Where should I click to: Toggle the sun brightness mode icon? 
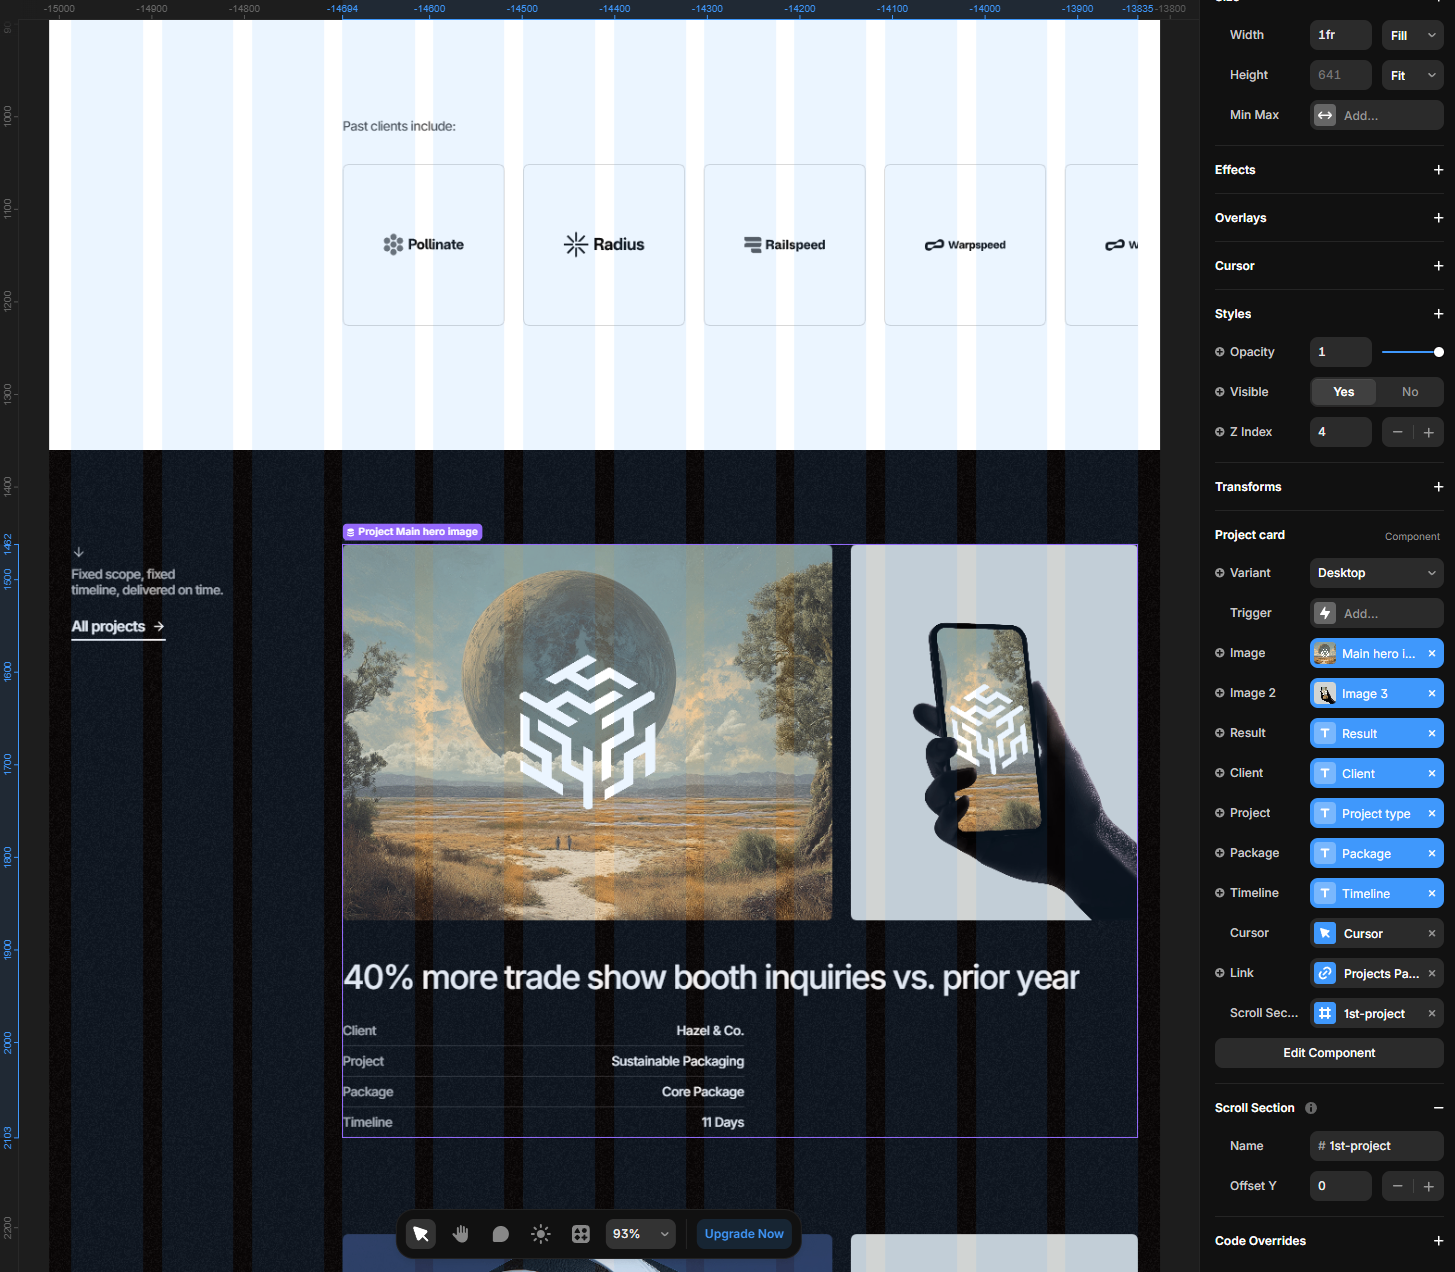(x=541, y=1234)
